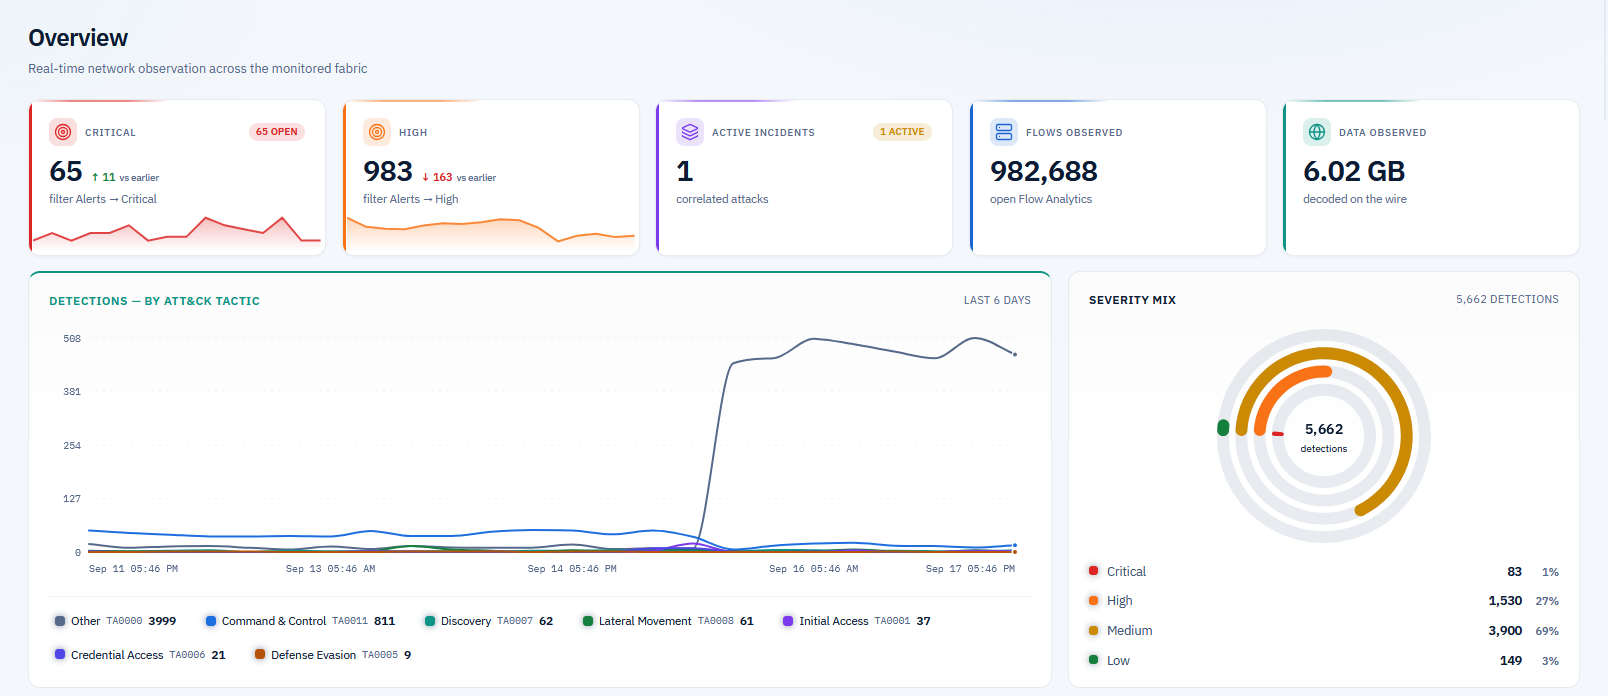This screenshot has height=696, width=1608.
Task: Click the 983 high alerts count
Action: [388, 172]
